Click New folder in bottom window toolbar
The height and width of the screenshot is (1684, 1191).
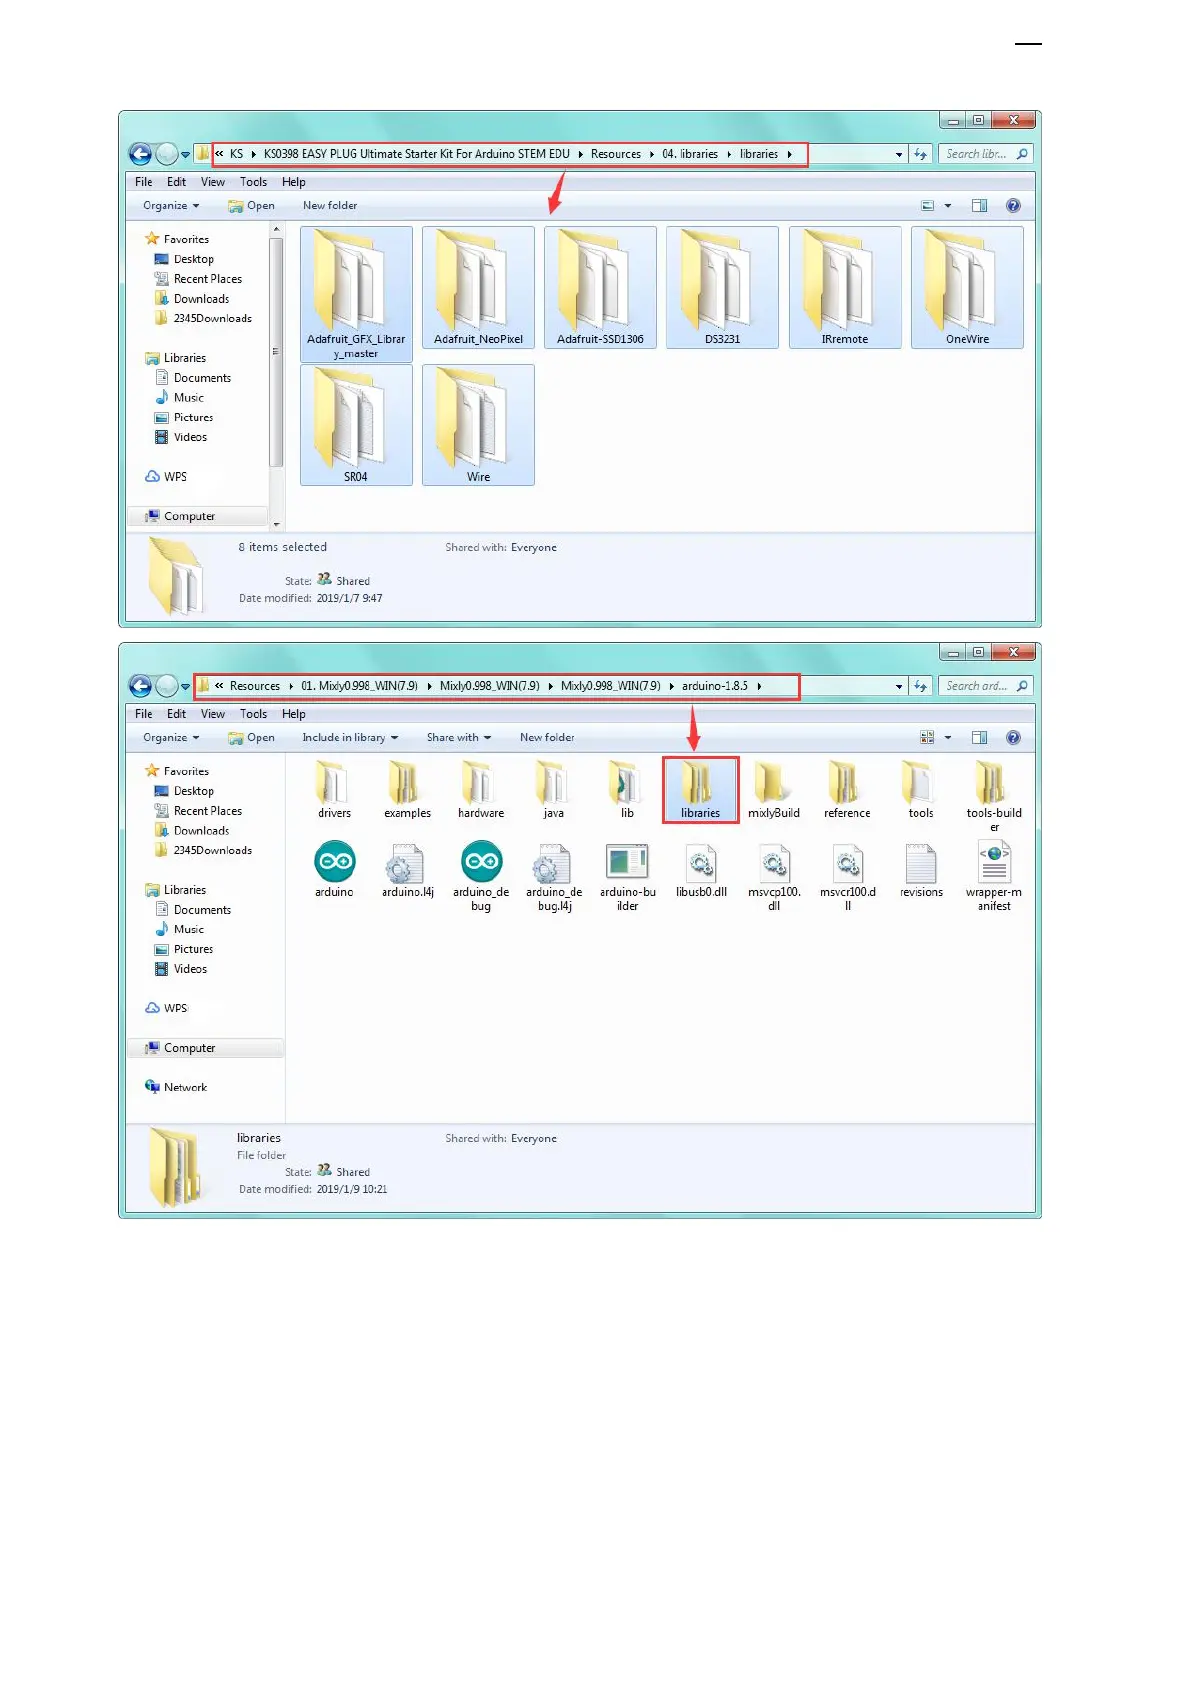click(x=547, y=738)
